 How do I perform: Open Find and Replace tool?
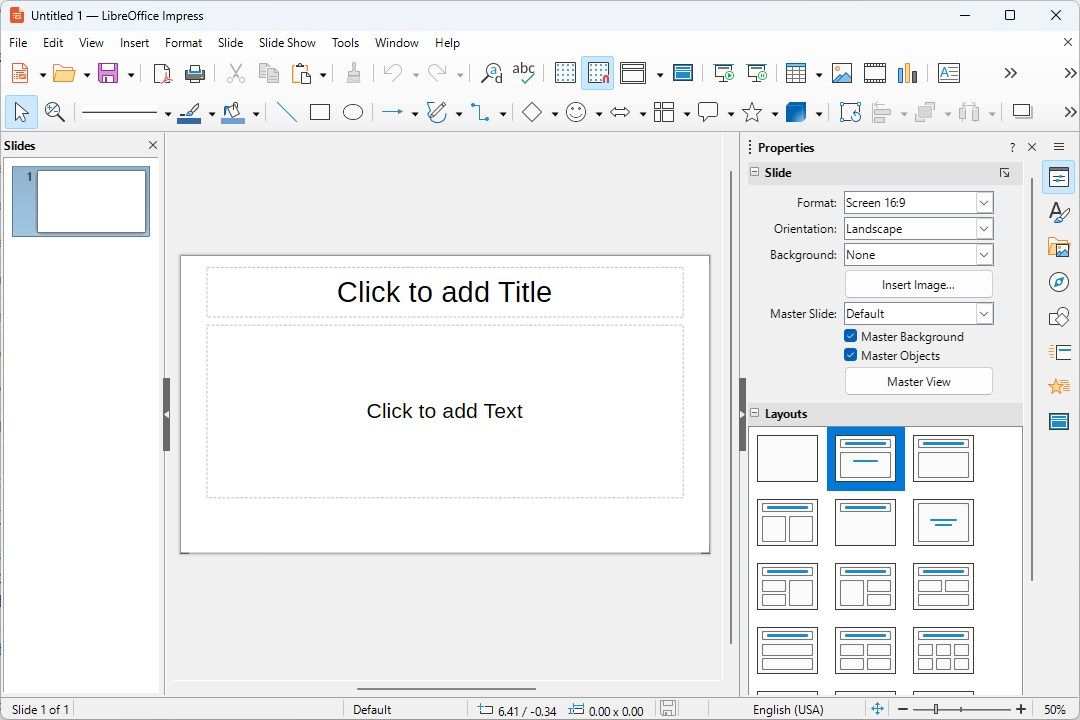point(492,73)
